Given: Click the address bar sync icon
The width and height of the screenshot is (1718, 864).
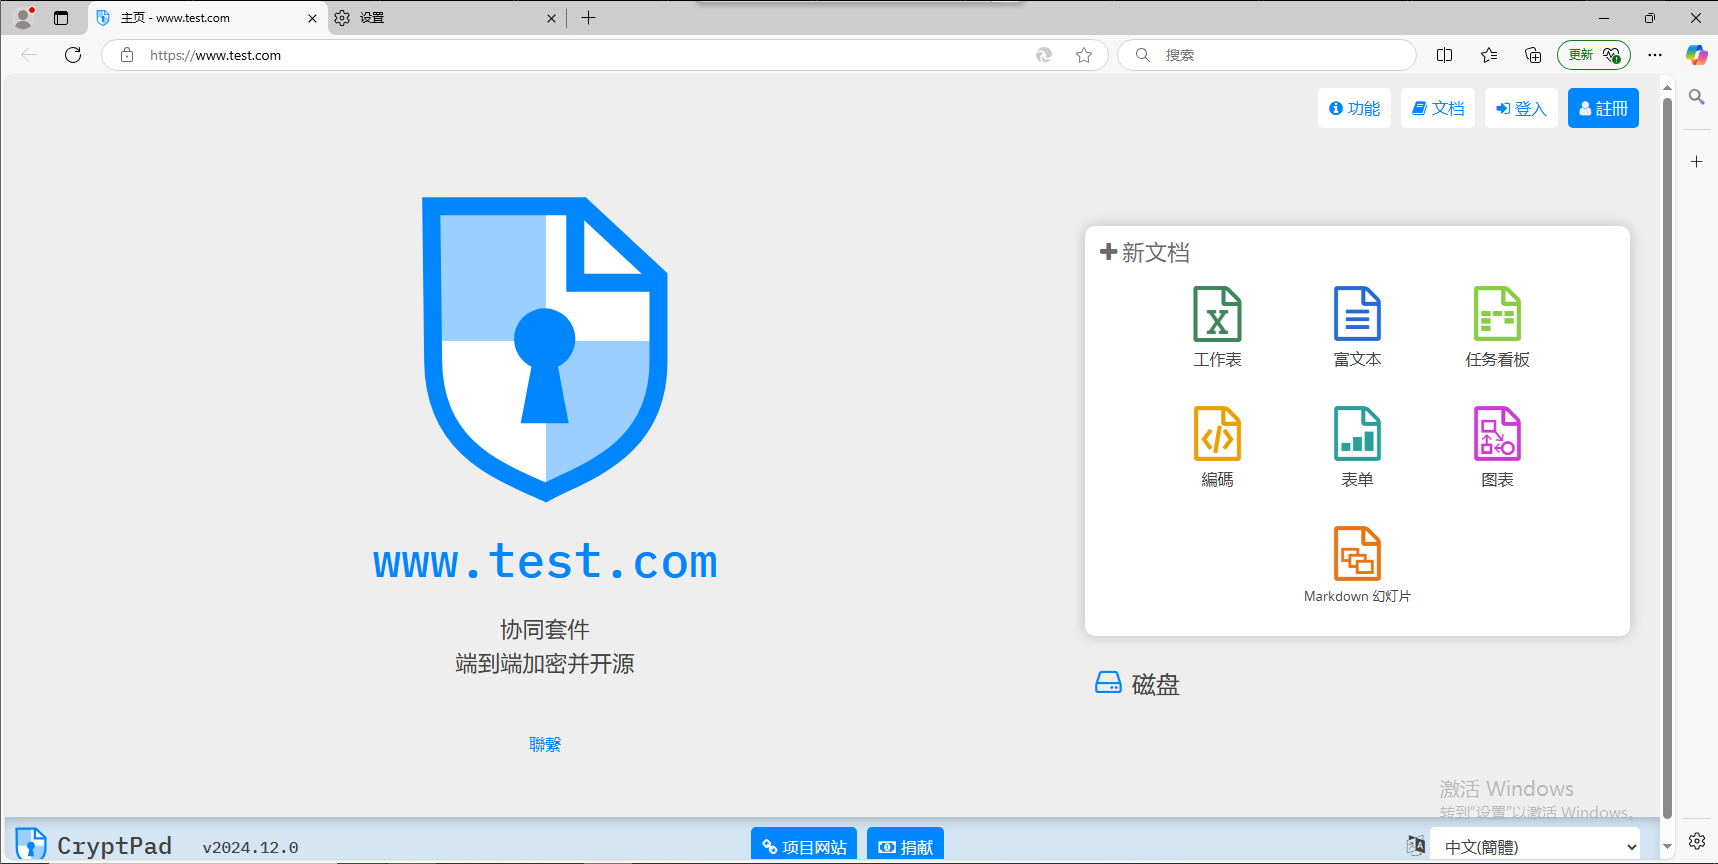Looking at the screenshot, I should point(1044,55).
